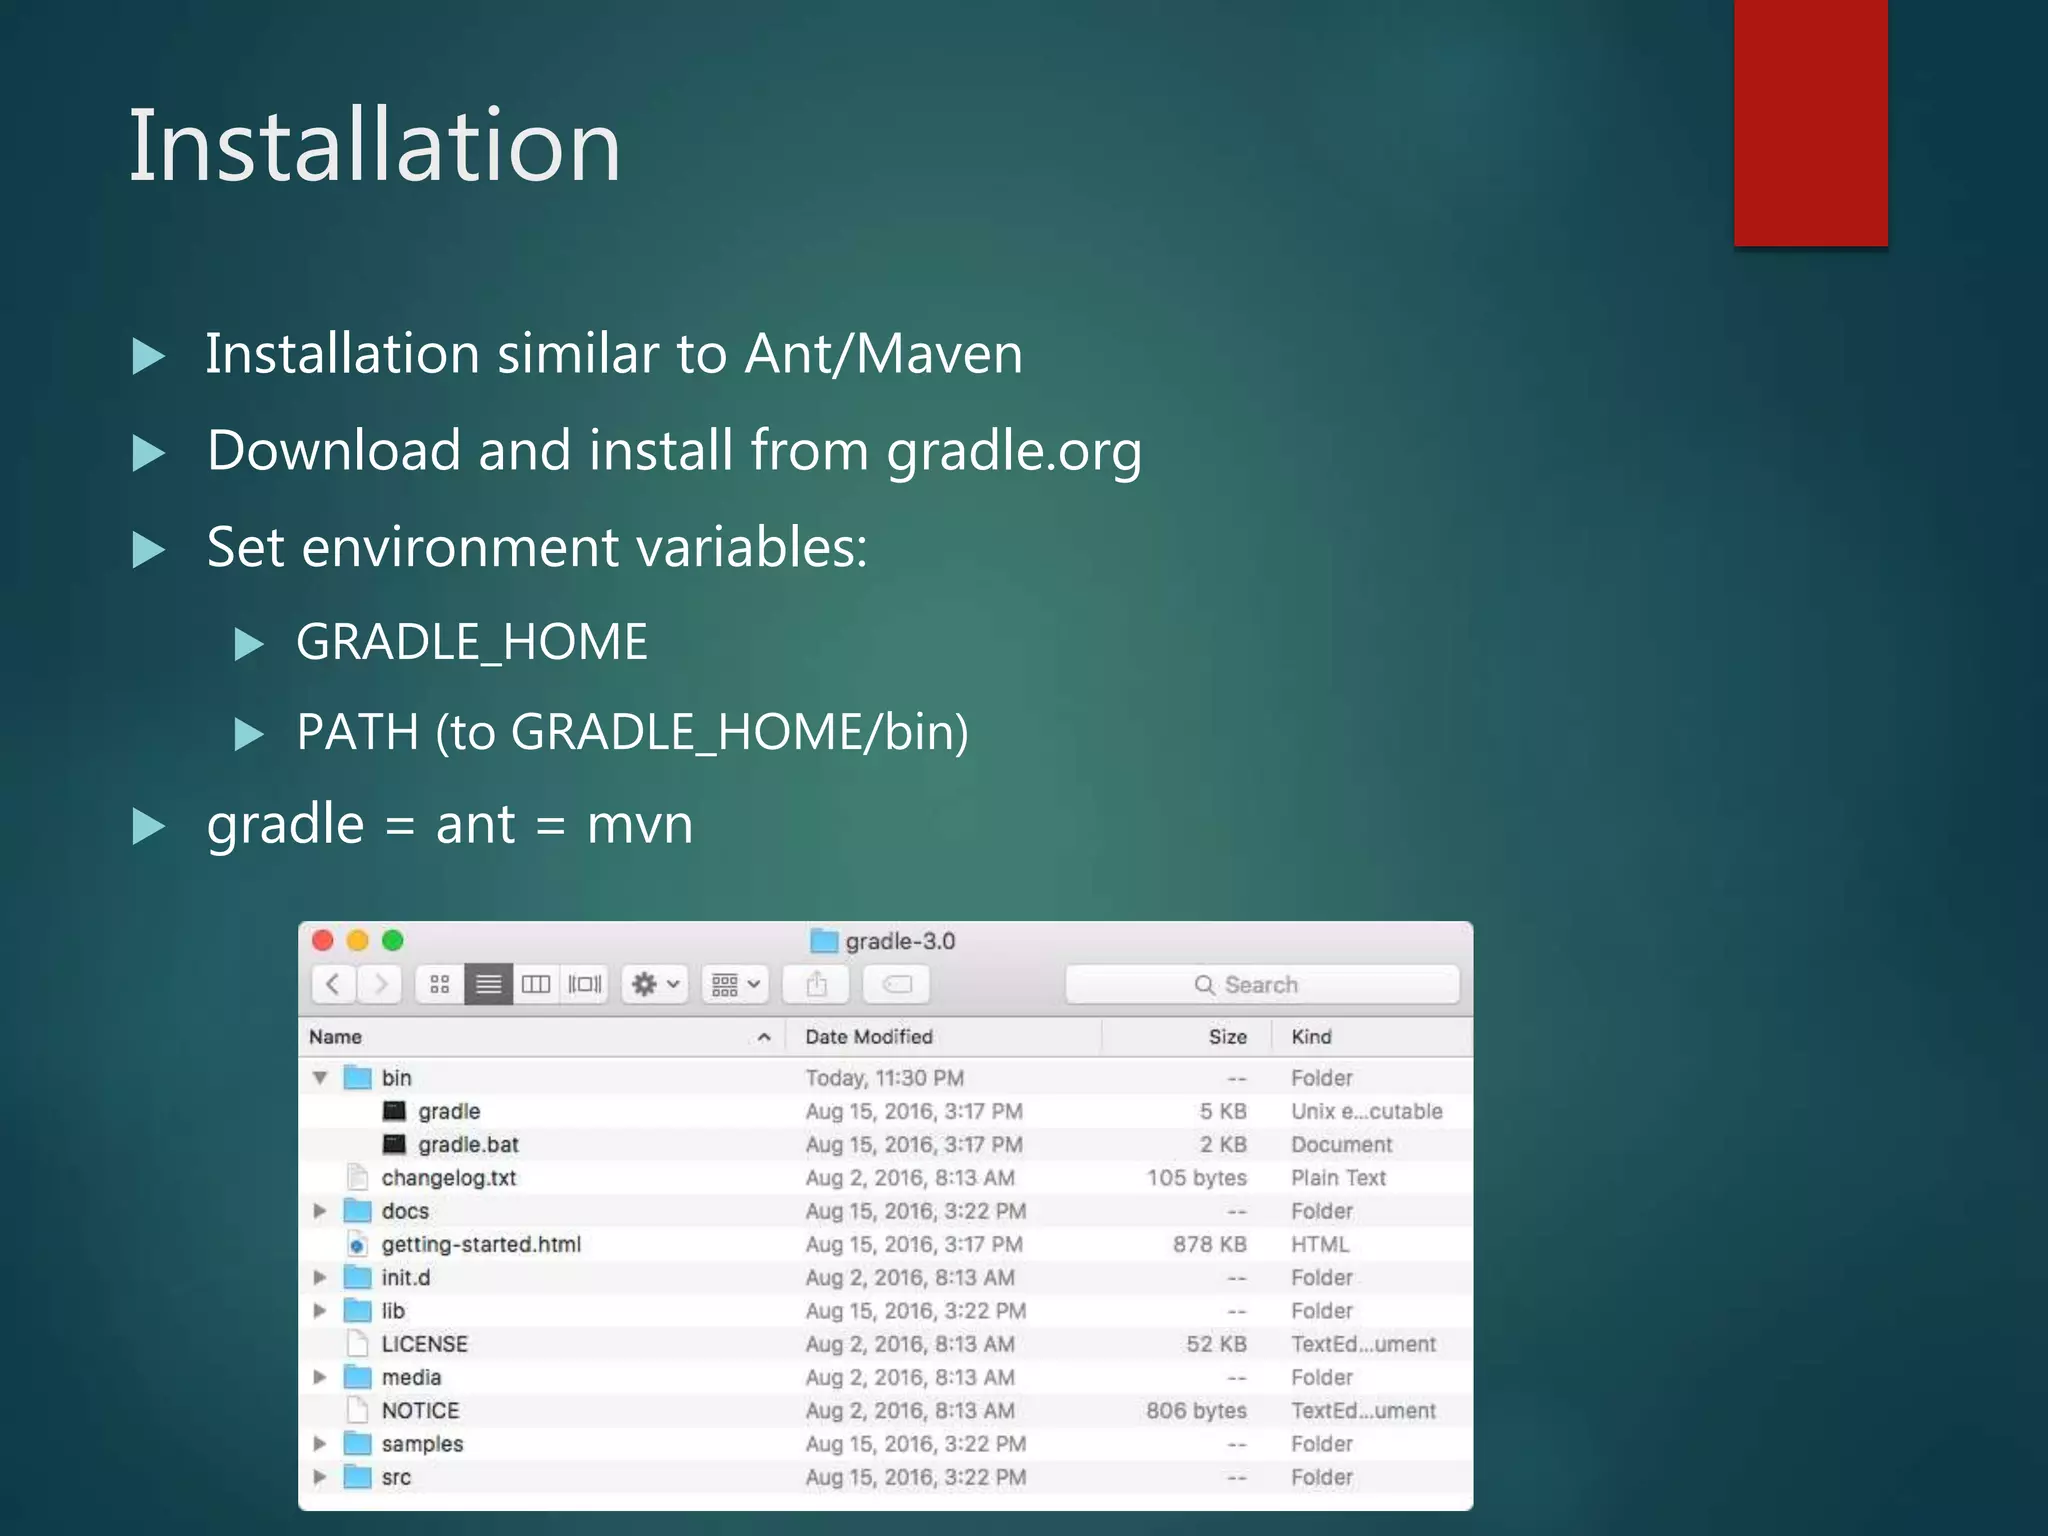Expand the init.d folder
This screenshot has height=1536, width=2048.
click(320, 1277)
